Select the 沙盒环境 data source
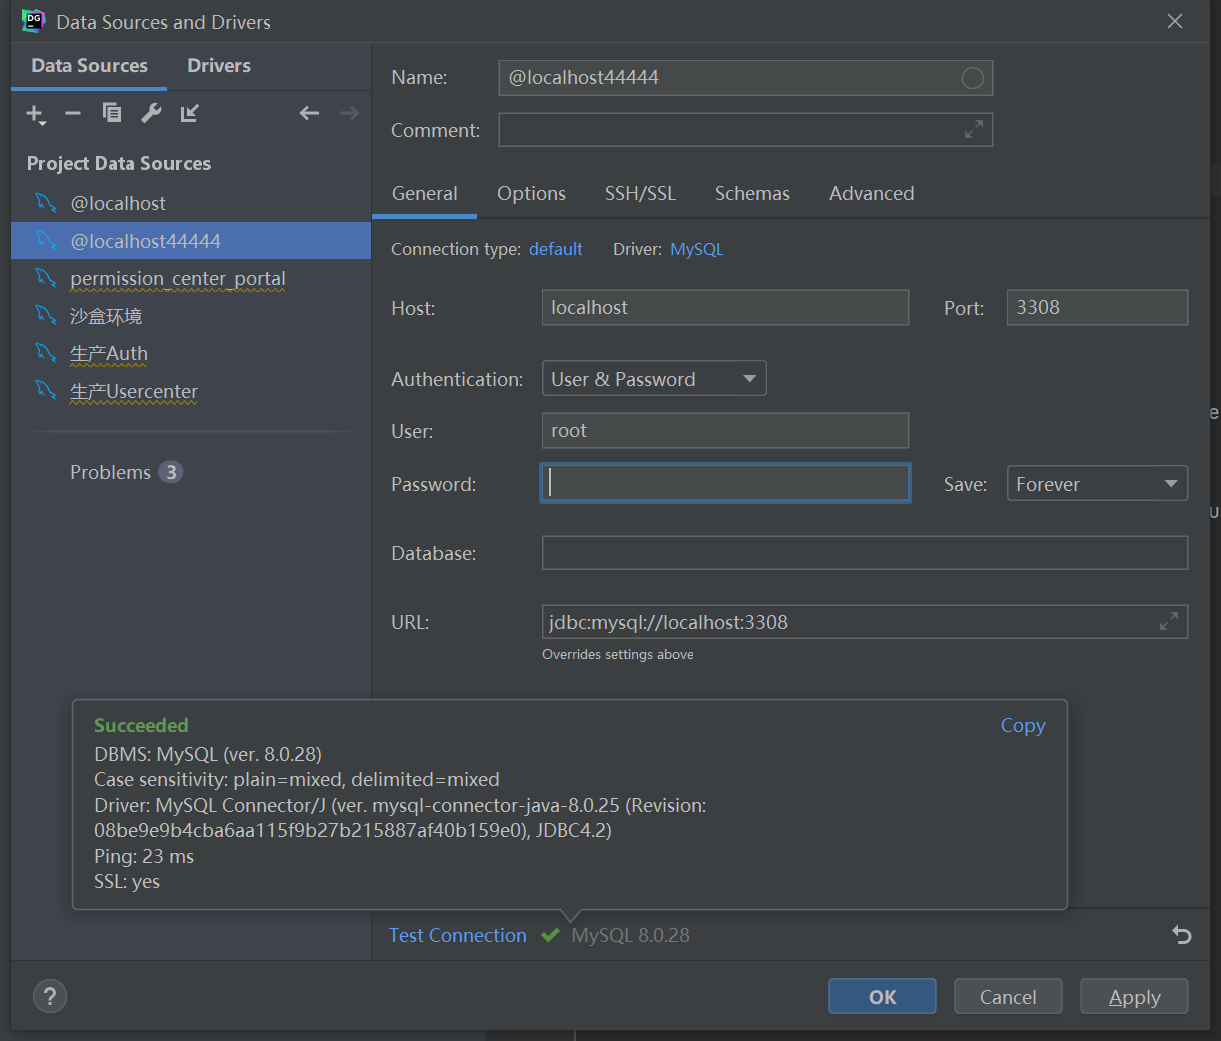The image size is (1221, 1041). 191,316
